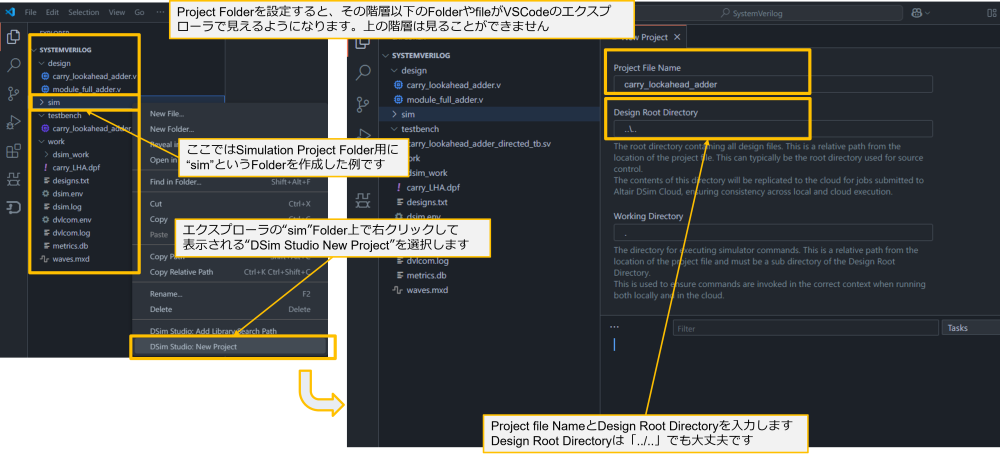This screenshot has width=1000, height=456.
Task: Open the File menu
Action: pos(31,12)
